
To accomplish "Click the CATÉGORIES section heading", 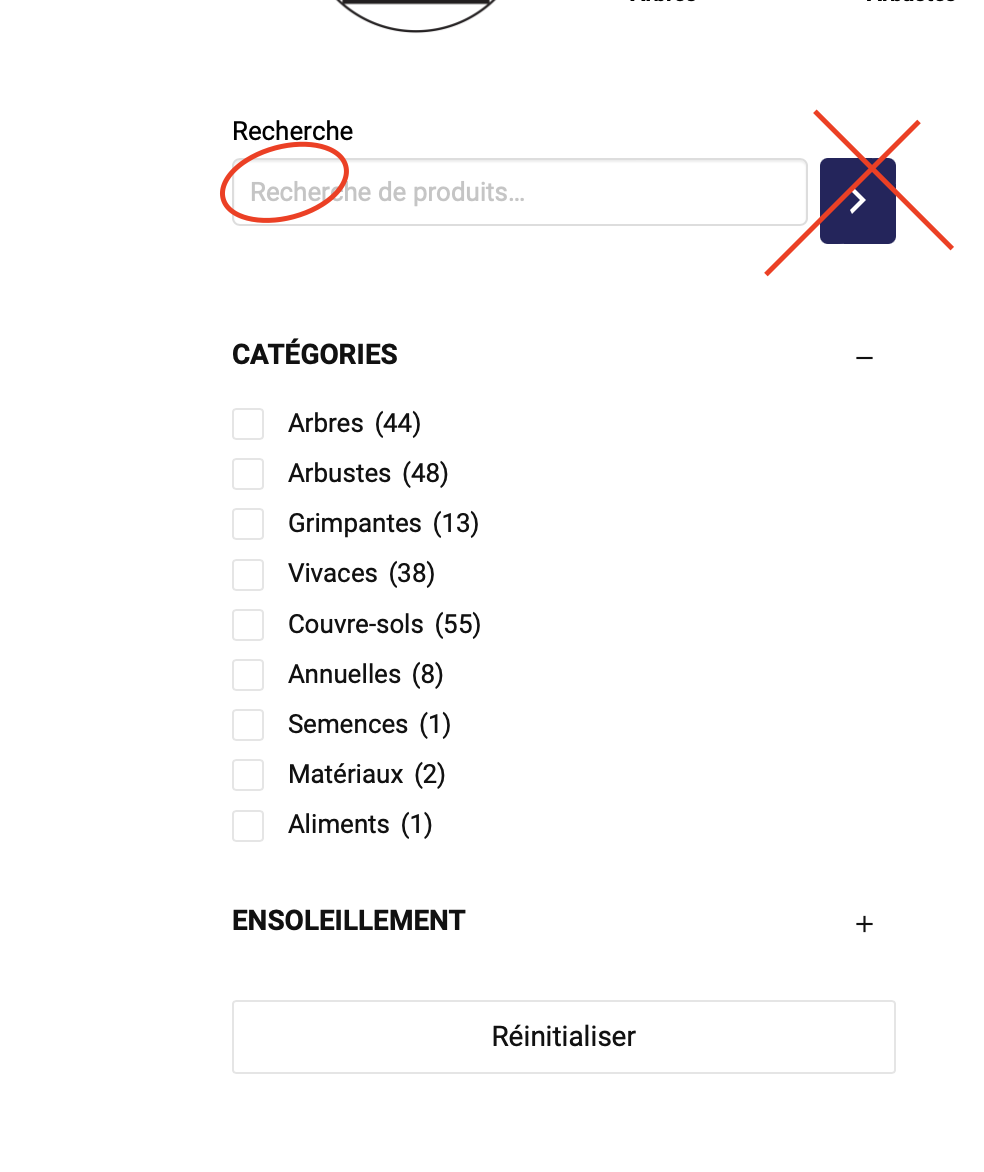I will pyautogui.click(x=315, y=355).
